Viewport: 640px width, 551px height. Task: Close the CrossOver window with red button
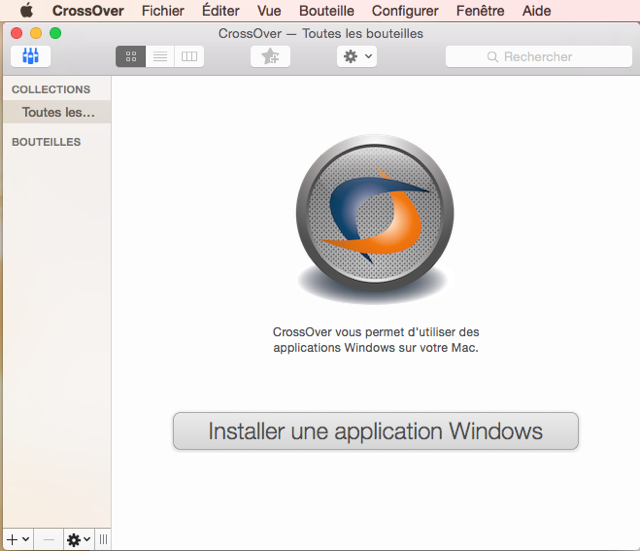(x=16, y=33)
